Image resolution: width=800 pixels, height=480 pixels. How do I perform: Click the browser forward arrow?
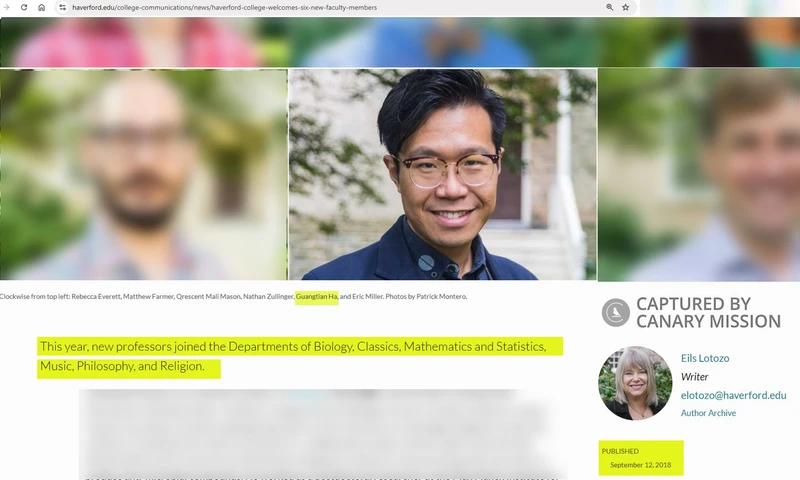7,7
